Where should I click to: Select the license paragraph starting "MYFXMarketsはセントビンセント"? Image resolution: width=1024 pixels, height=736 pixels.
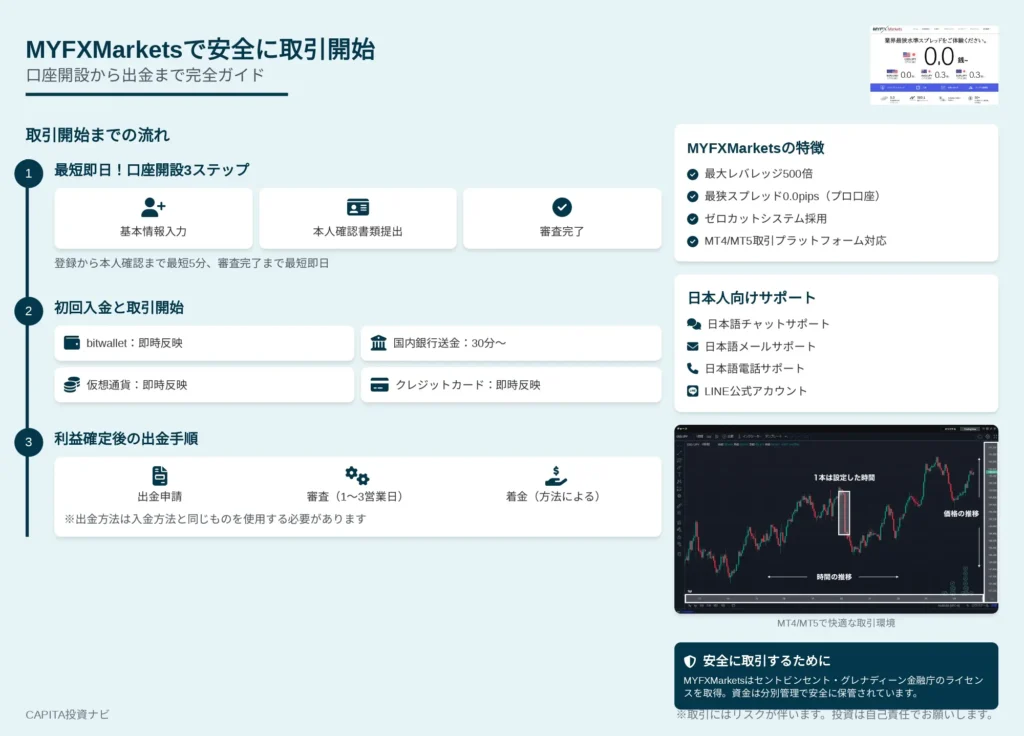click(x=833, y=686)
